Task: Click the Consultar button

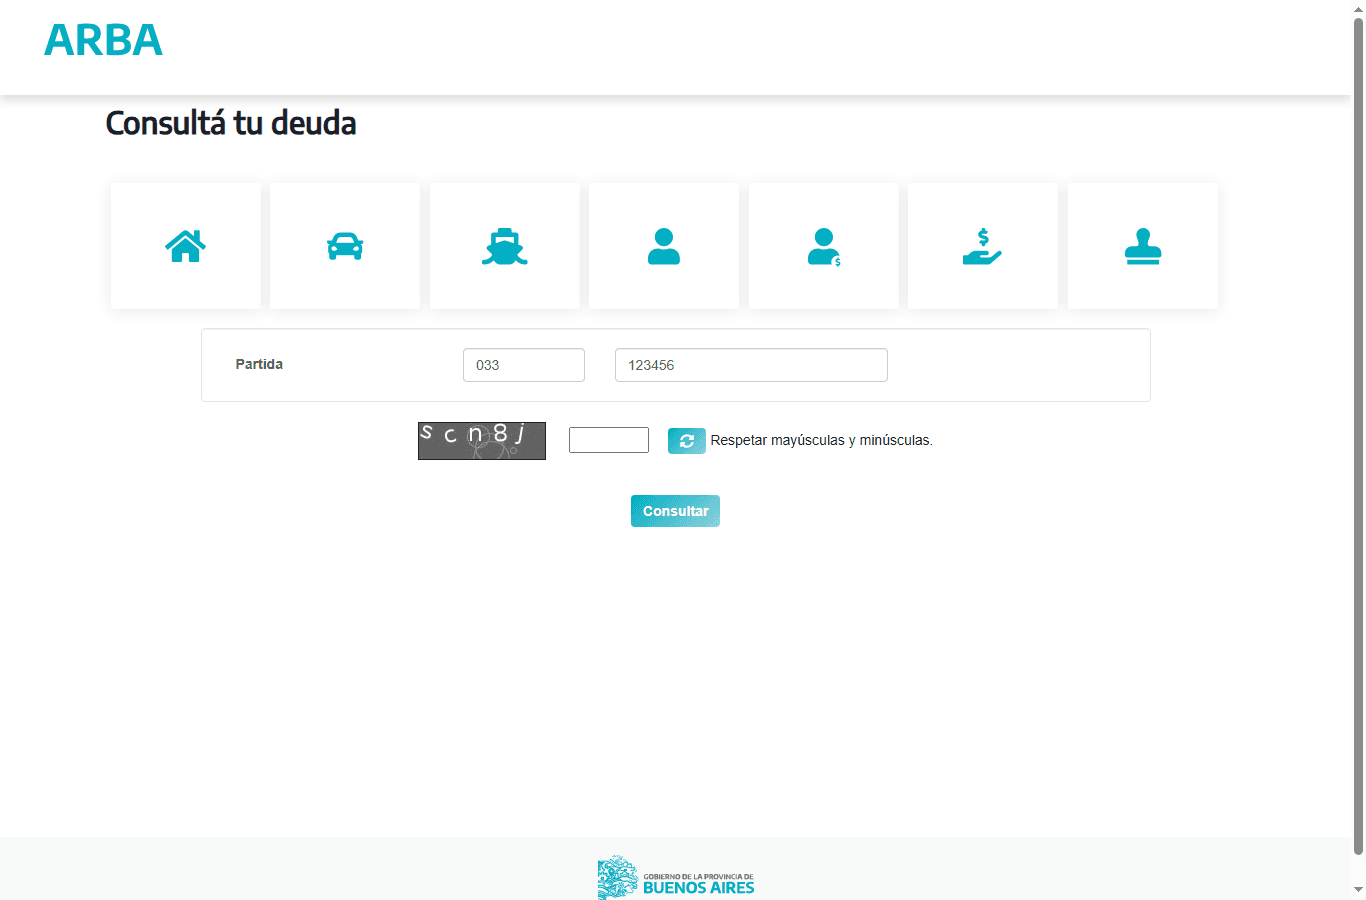Action: tap(675, 511)
